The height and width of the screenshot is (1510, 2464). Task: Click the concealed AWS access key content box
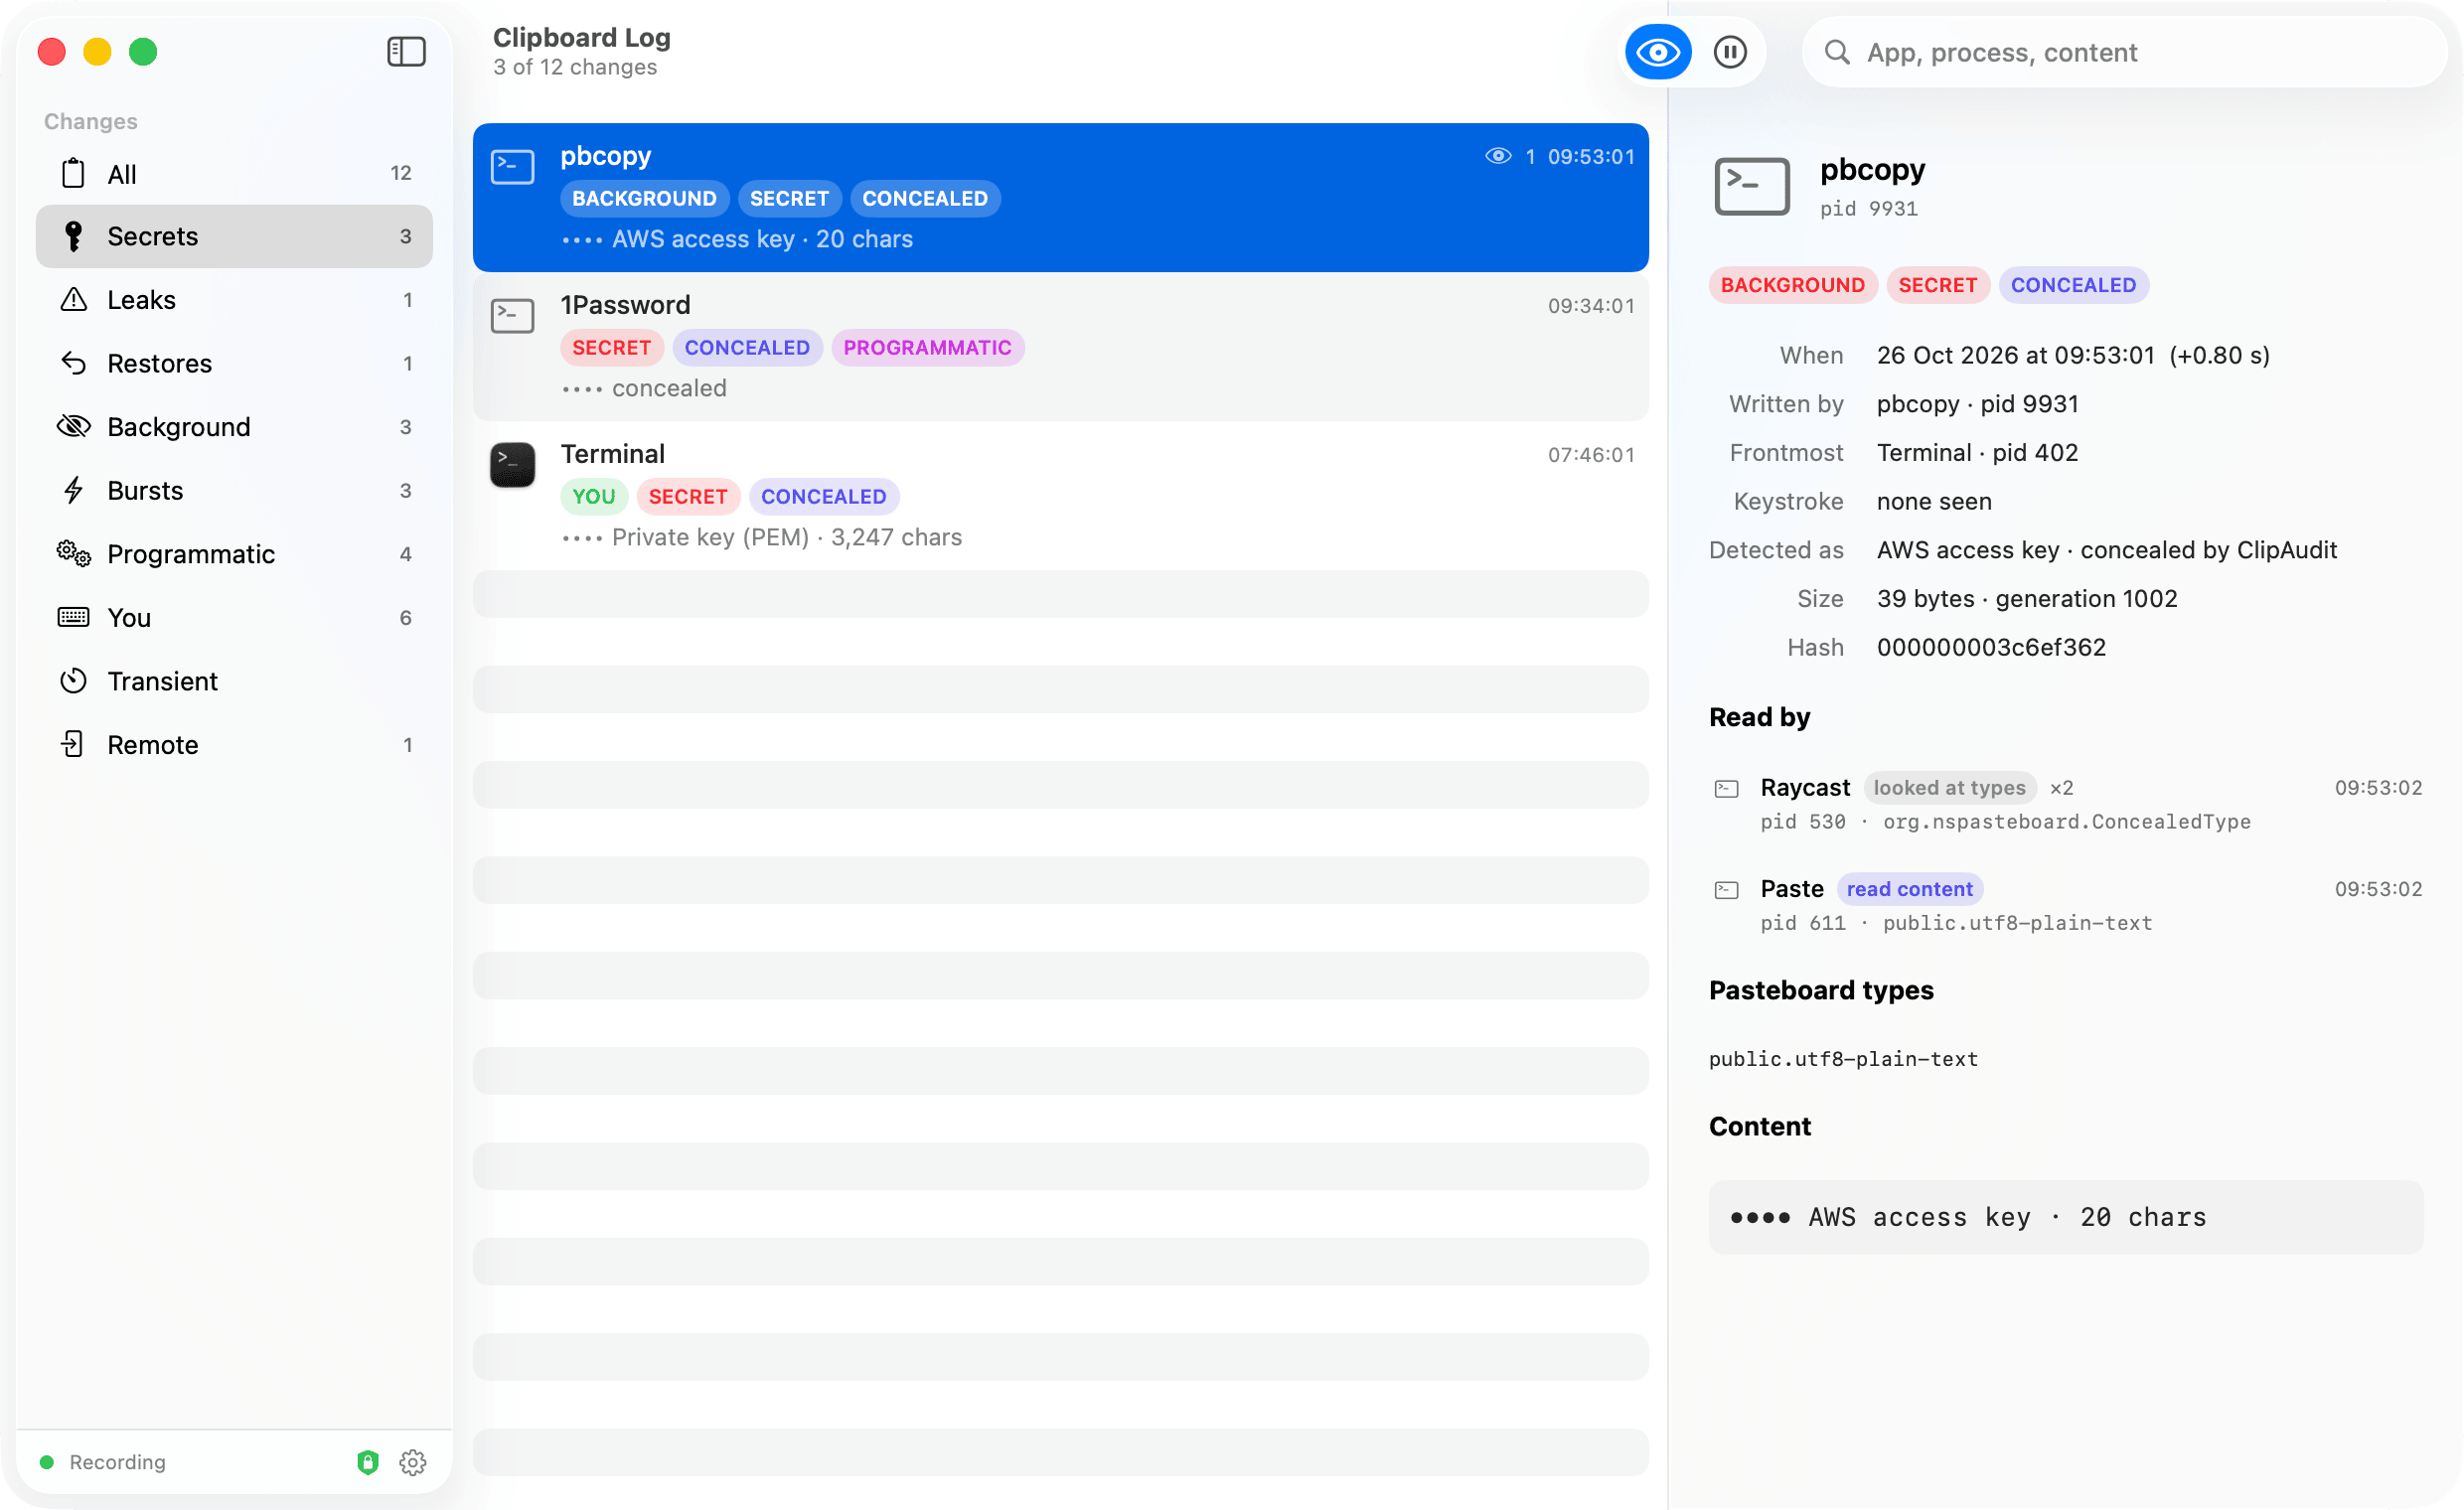pos(2066,1217)
